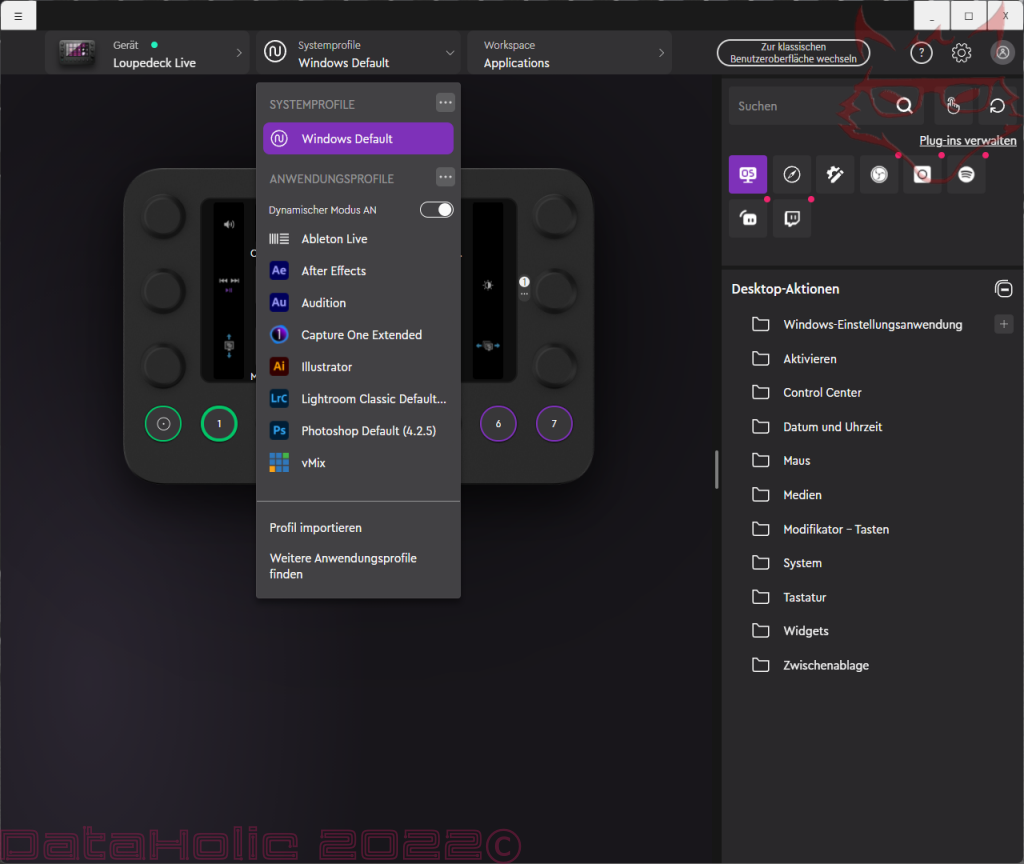
Task: Click Weitere Anwendungsprofile finden
Action: coord(343,566)
